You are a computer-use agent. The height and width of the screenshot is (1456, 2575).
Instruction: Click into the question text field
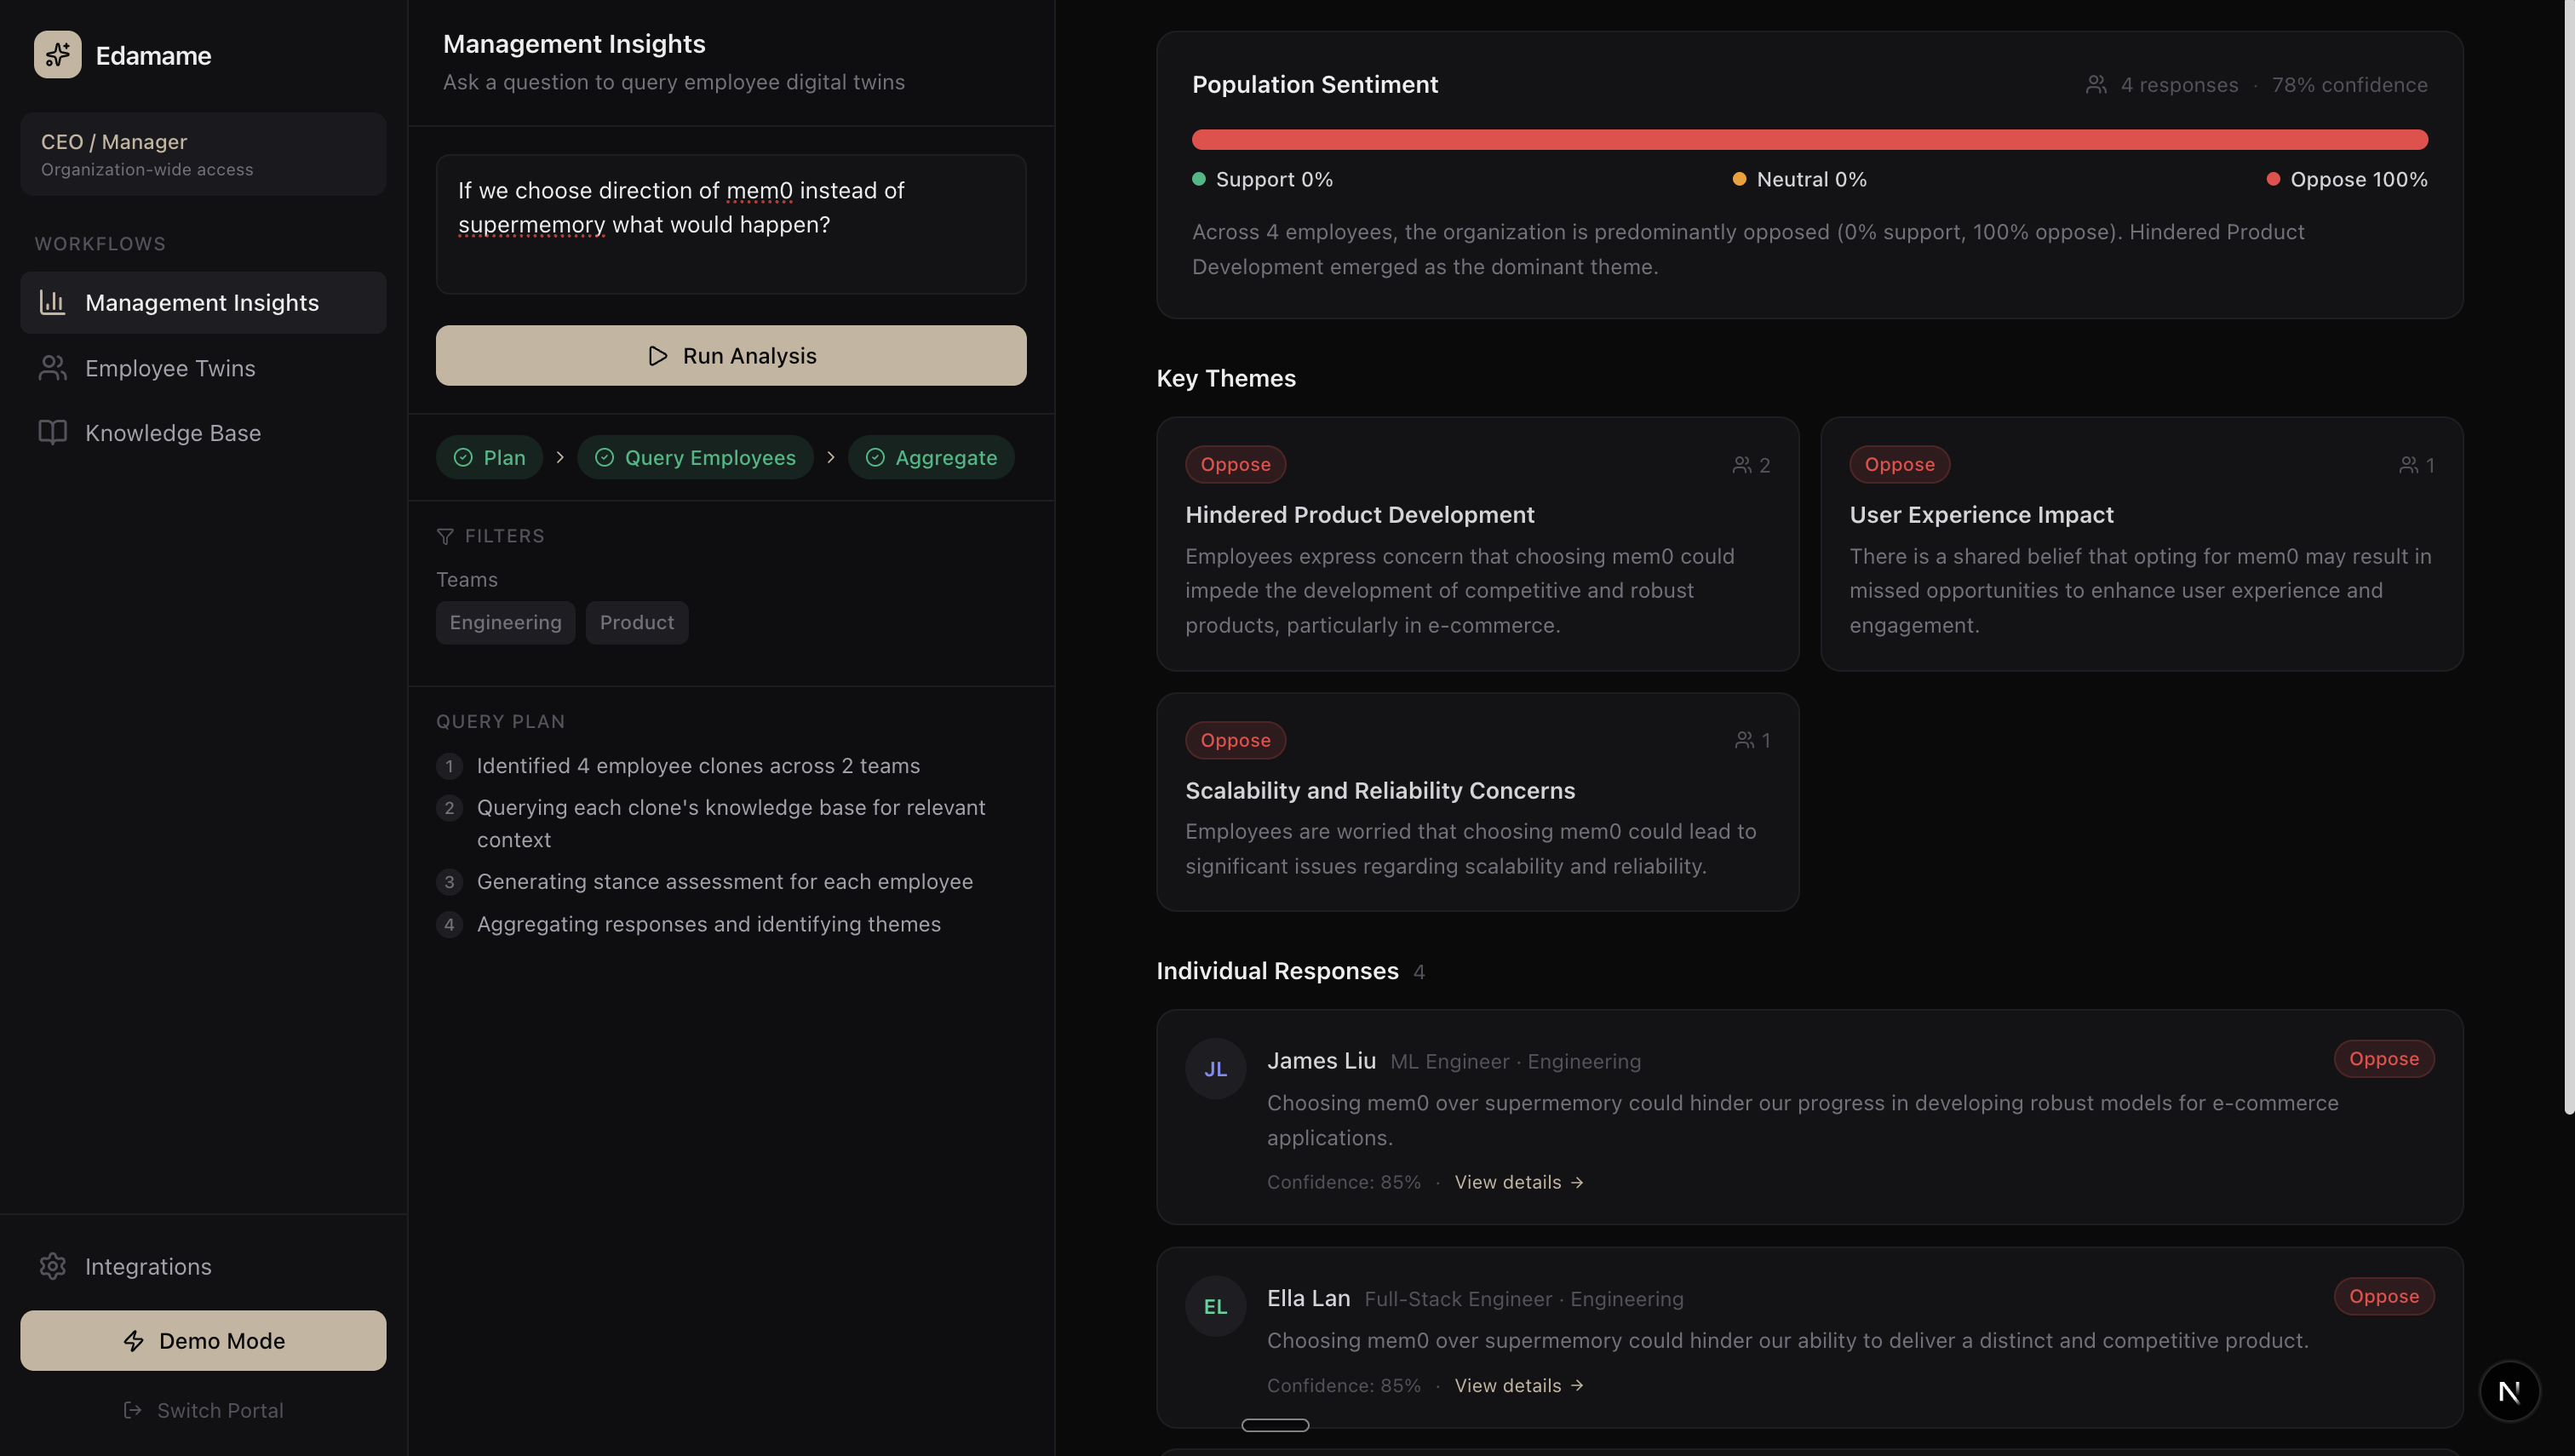click(730, 224)
